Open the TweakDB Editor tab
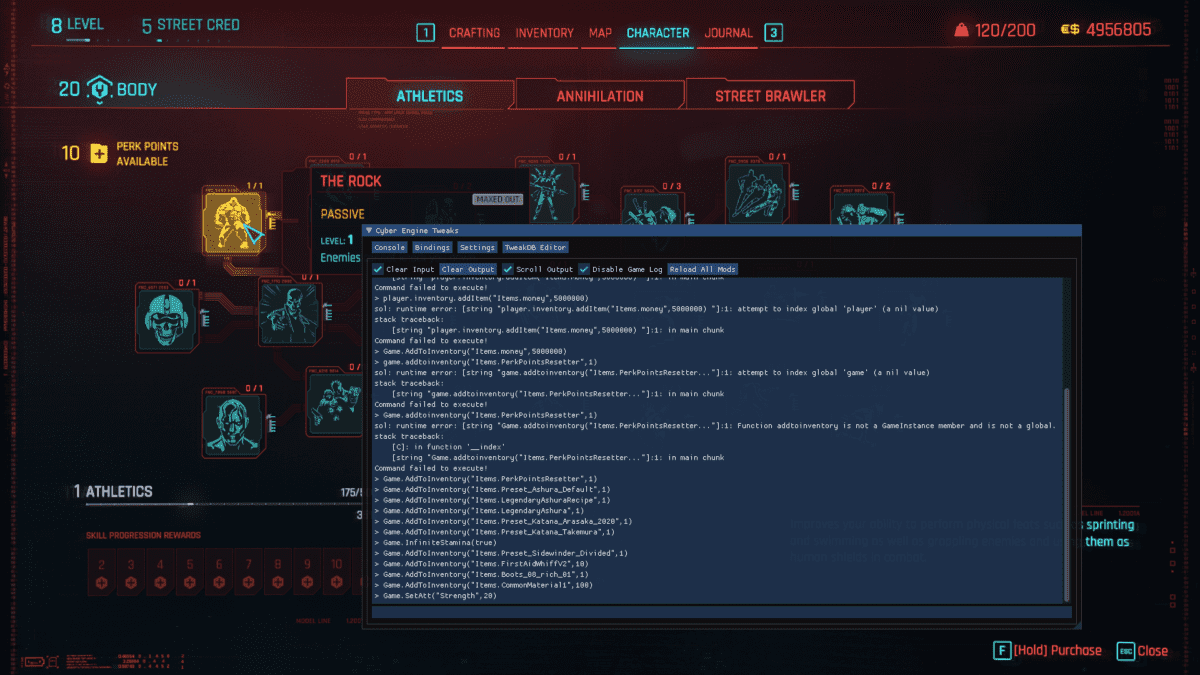 [x=535, y=247]
